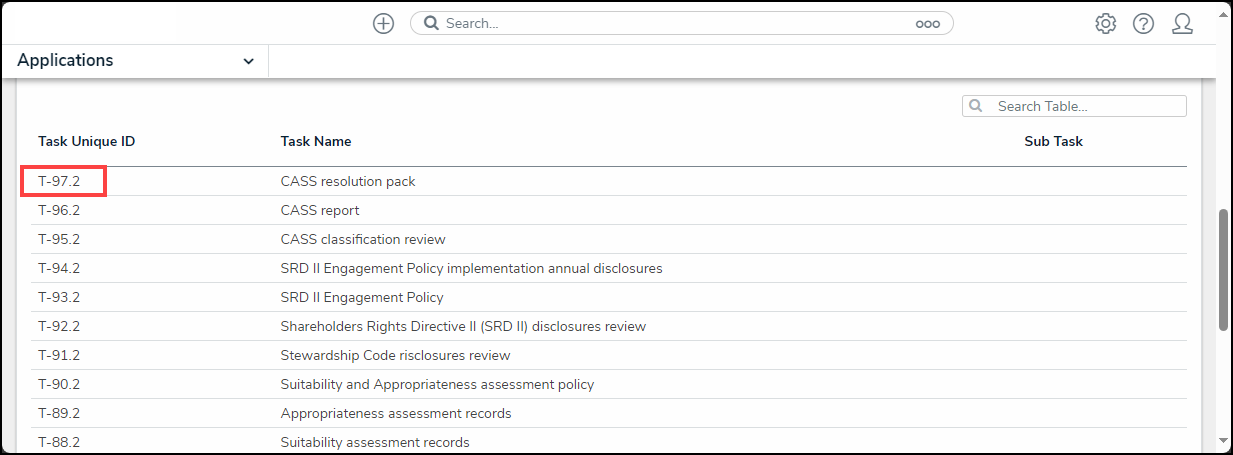This screenshot has height=455, width=1233.
Task: Click the scrollbar down arrow
Action: coord(1223,439)
